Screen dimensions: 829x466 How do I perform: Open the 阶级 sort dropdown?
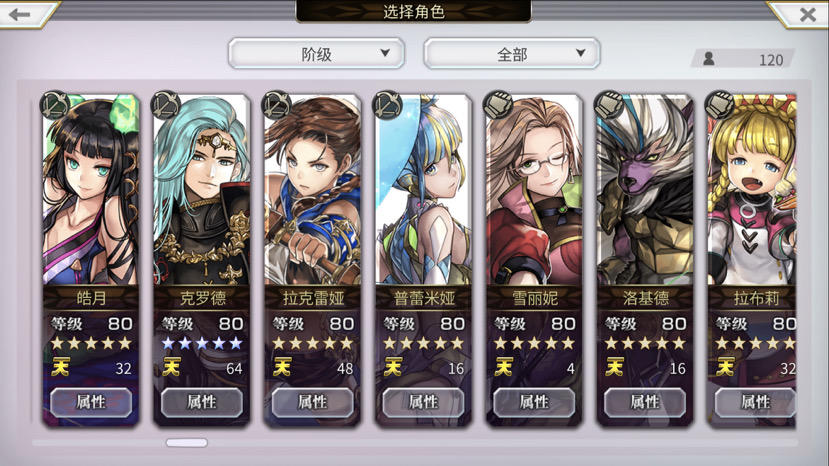(317, 53)
